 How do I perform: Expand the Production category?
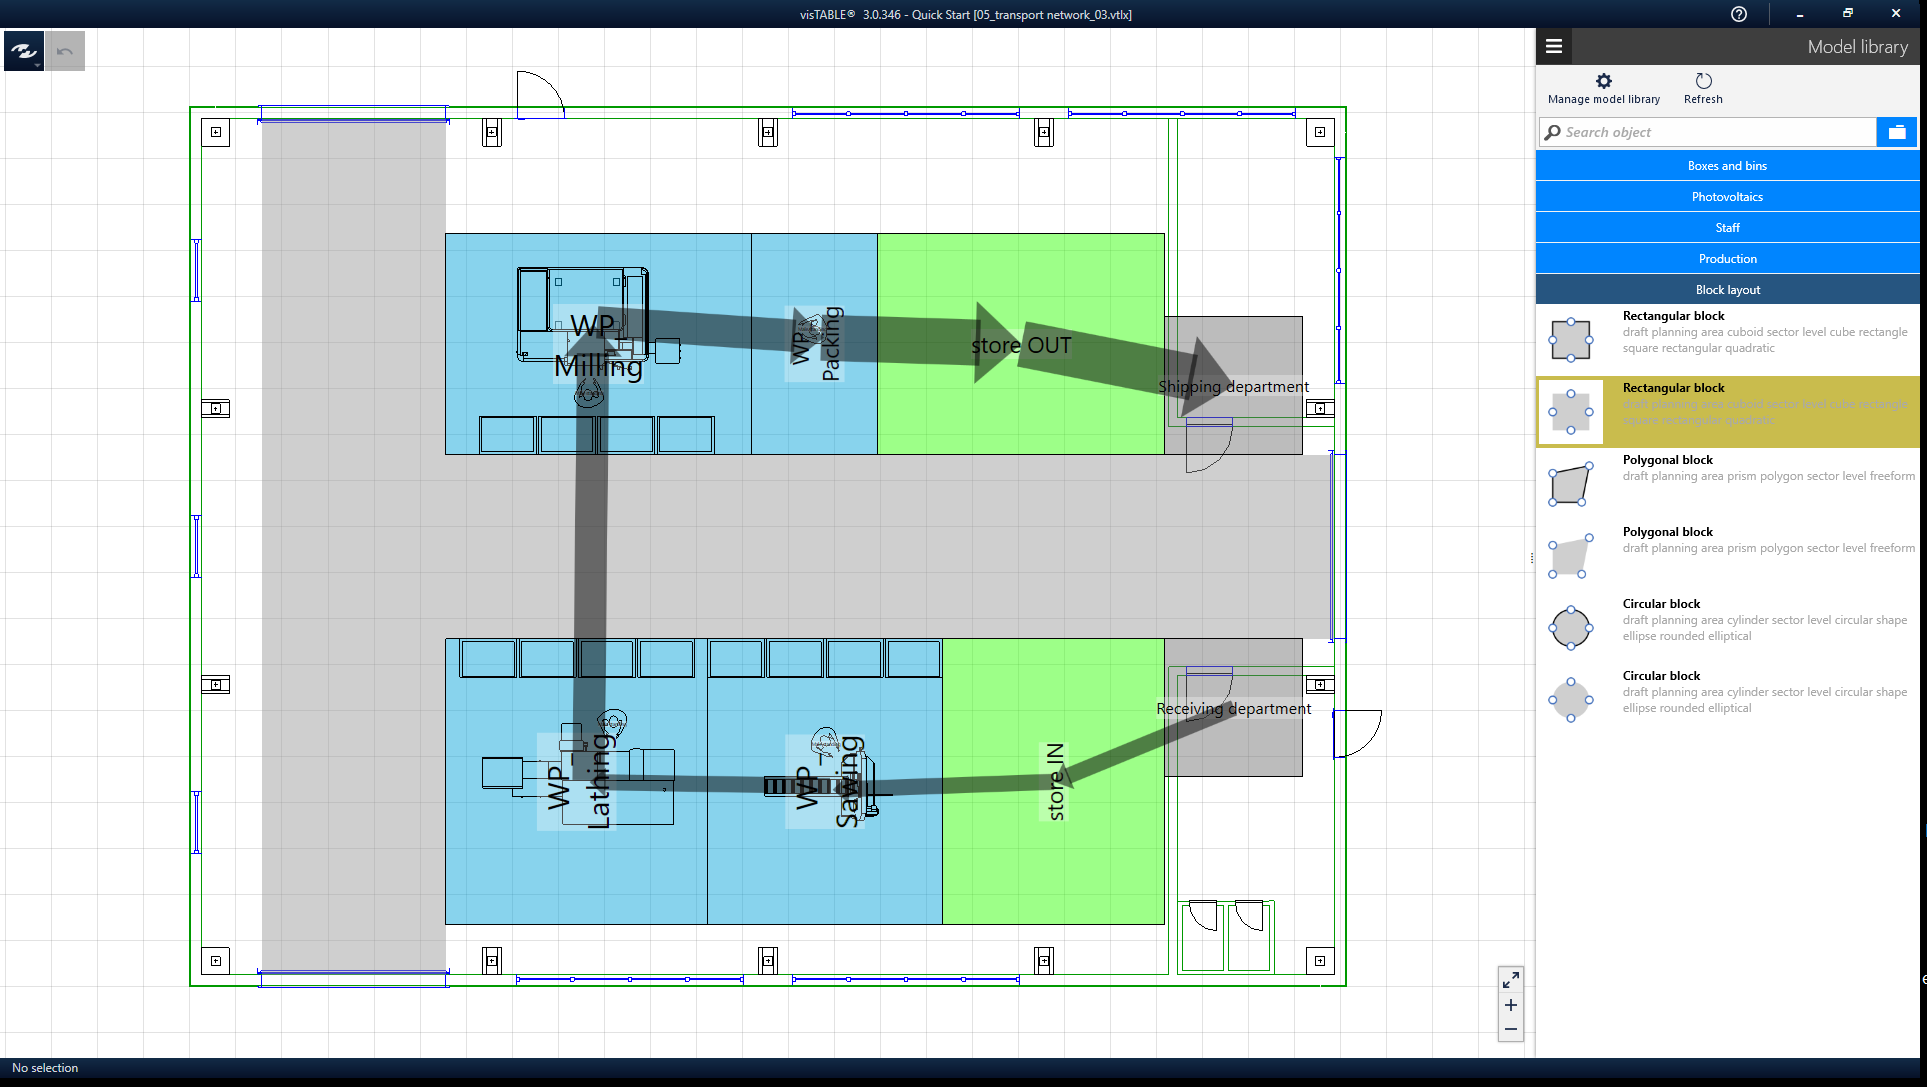[x=1727, y=259]
